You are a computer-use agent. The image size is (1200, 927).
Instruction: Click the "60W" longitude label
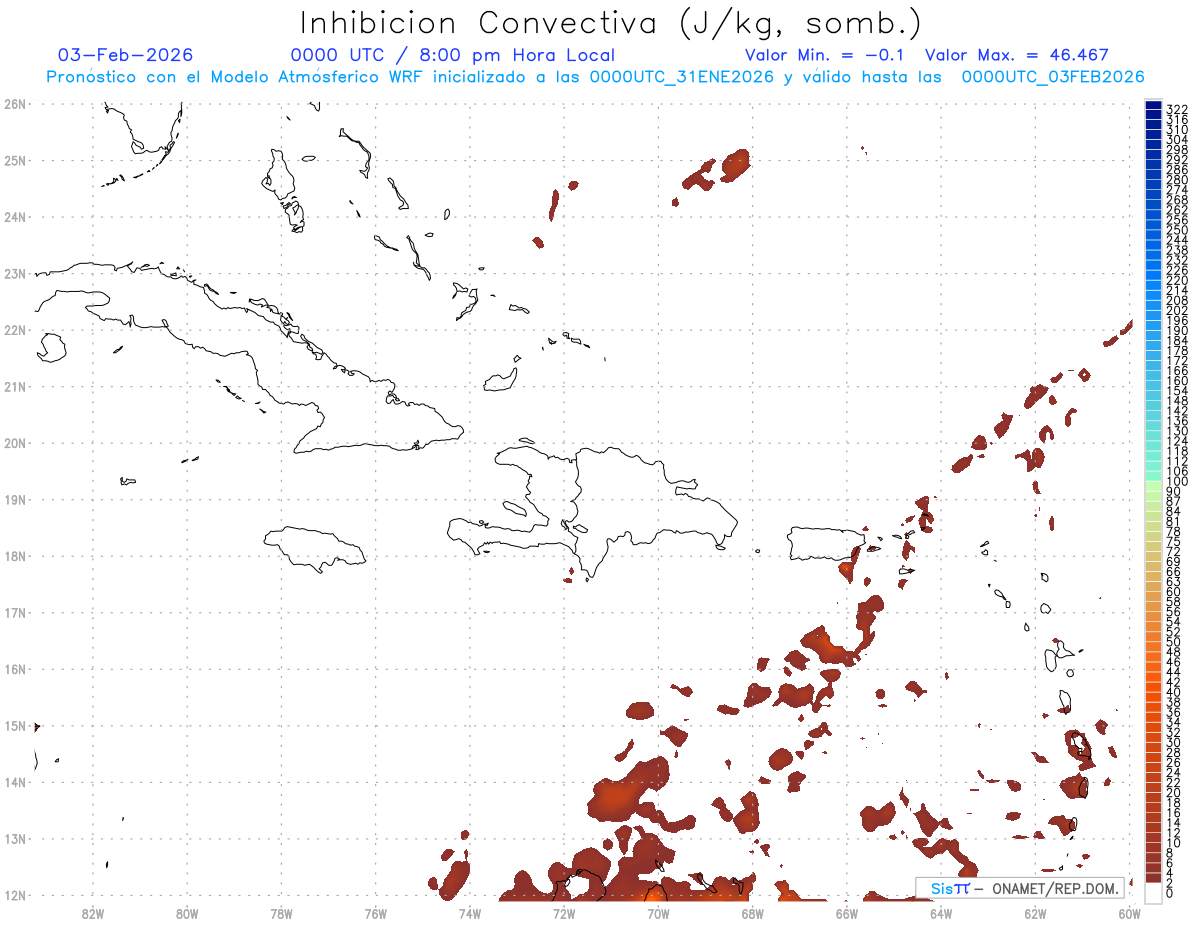click(1130, 913)
